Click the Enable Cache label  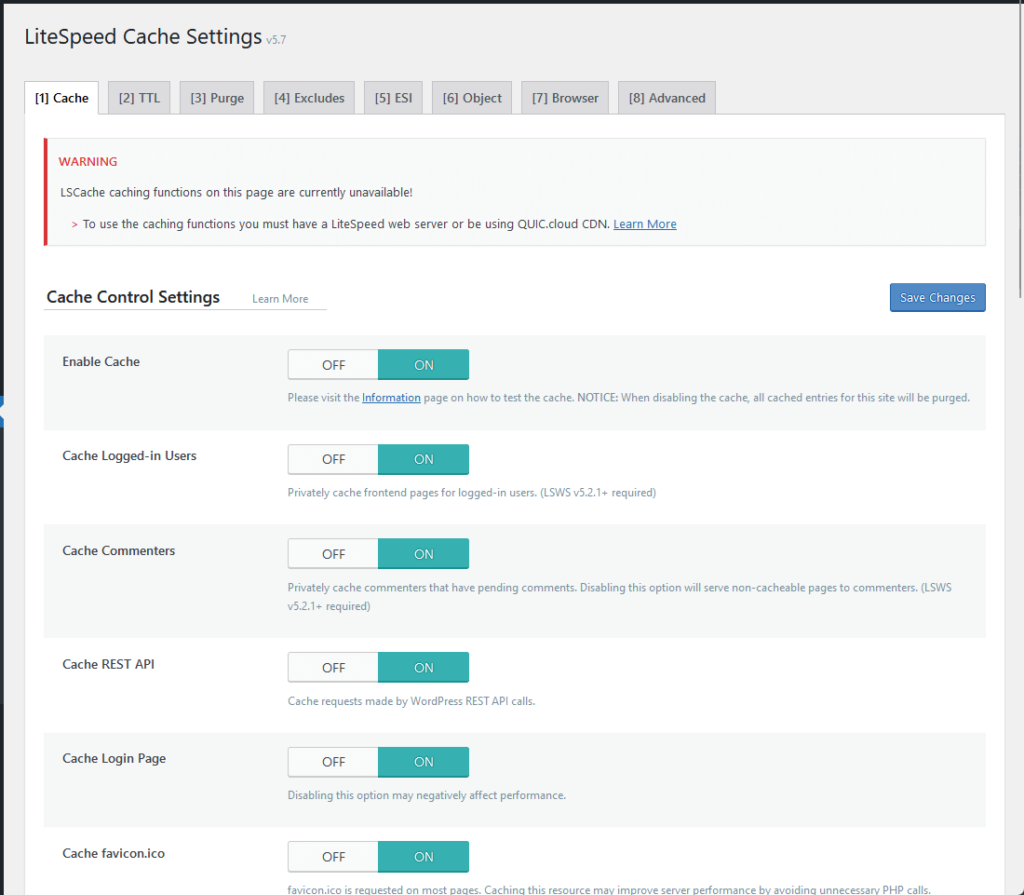(101, 361)
